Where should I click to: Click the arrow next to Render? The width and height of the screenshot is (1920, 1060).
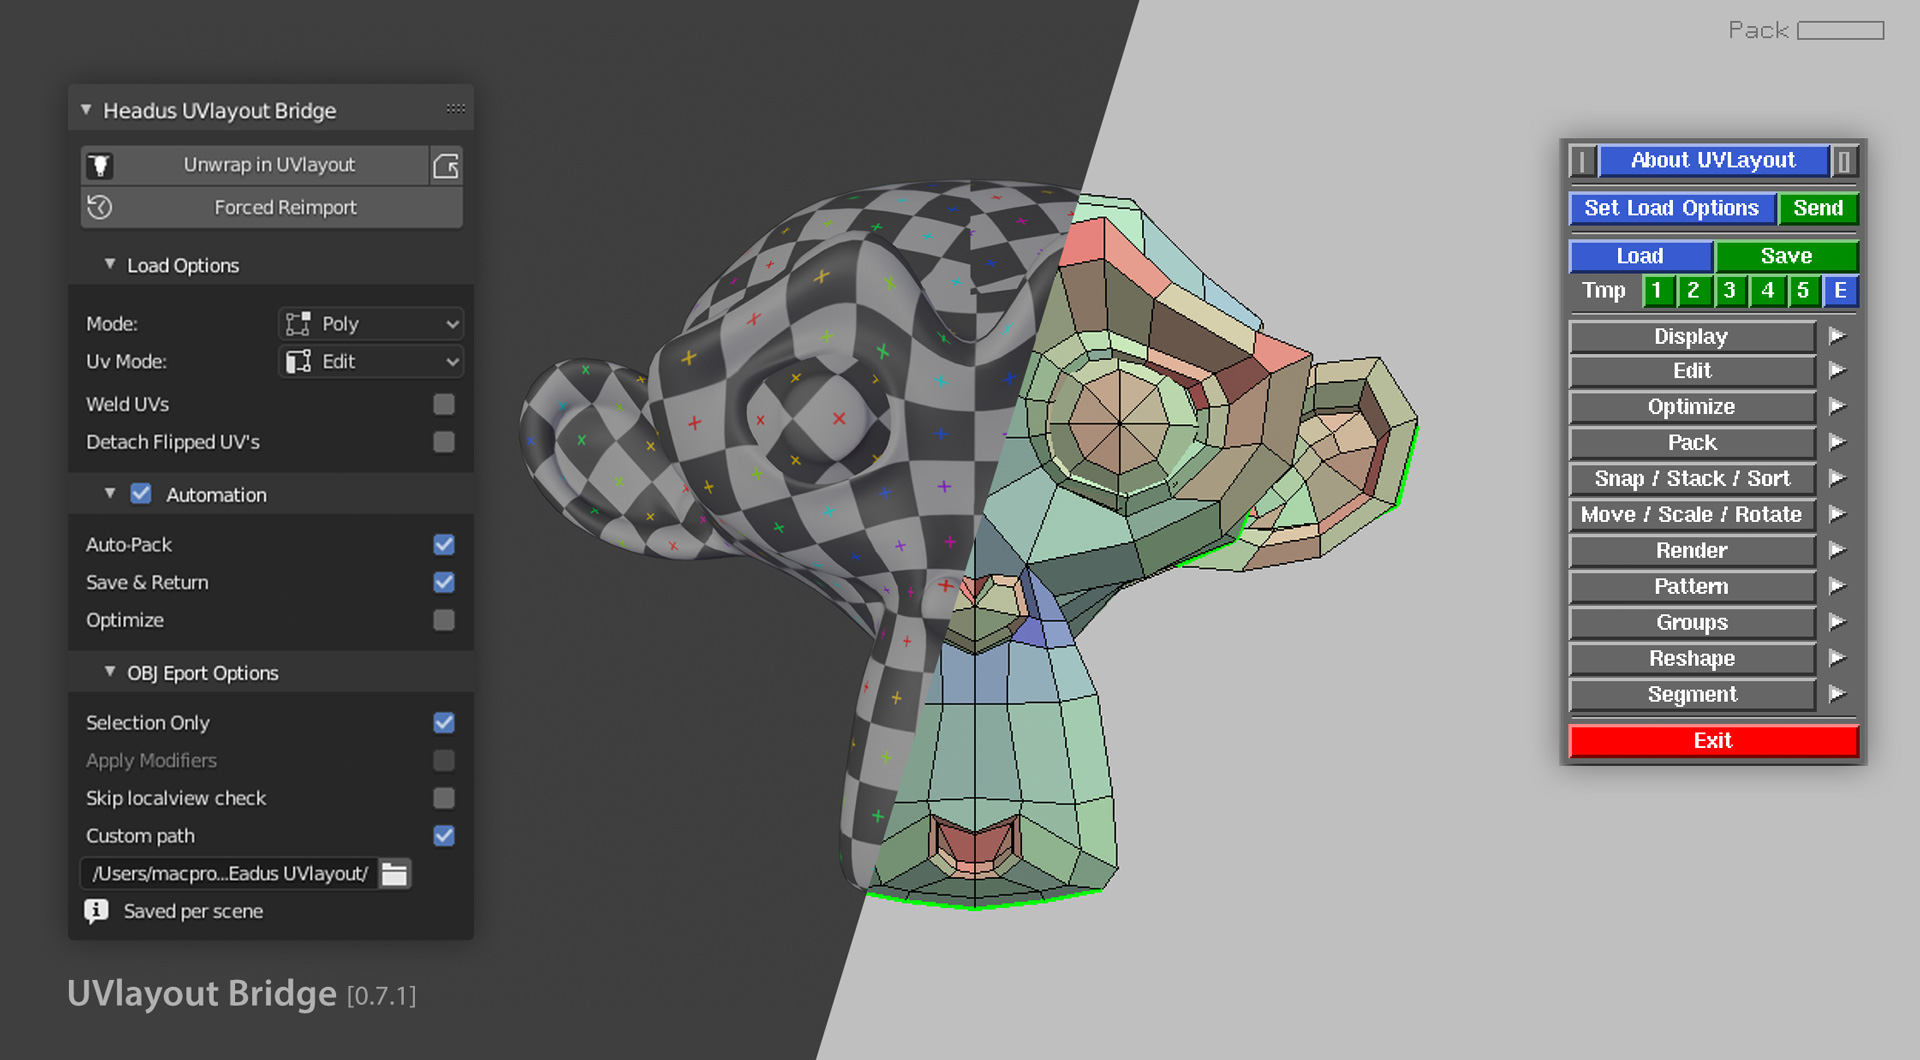[1837, 551]
